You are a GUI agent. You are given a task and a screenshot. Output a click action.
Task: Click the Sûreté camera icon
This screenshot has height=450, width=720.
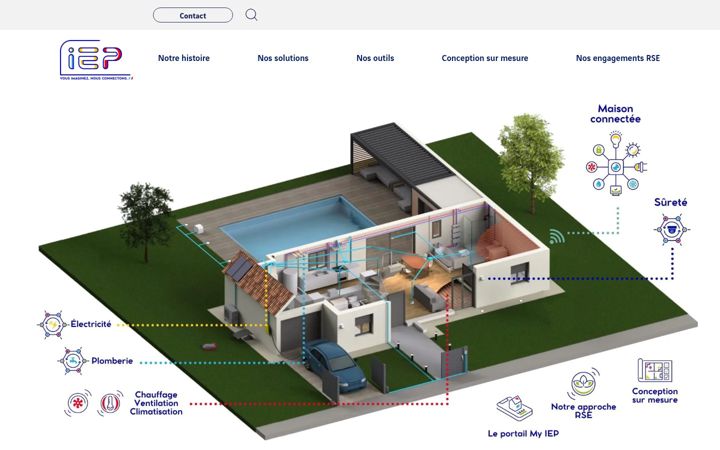pyautogui.click(x=672, y=229)
